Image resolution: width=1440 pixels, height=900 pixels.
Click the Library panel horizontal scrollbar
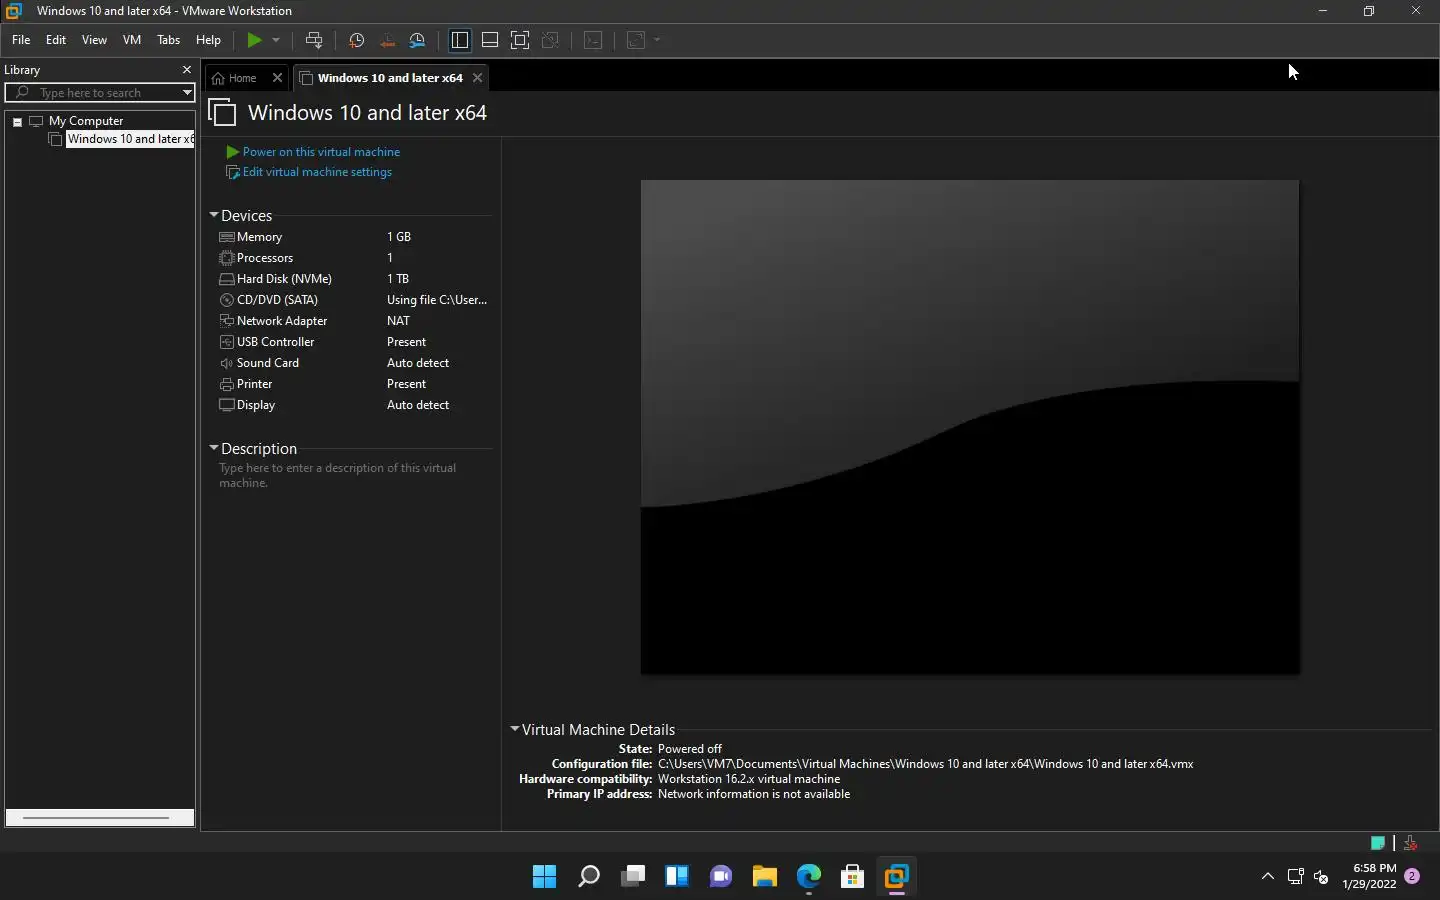(x=99, y=817)
